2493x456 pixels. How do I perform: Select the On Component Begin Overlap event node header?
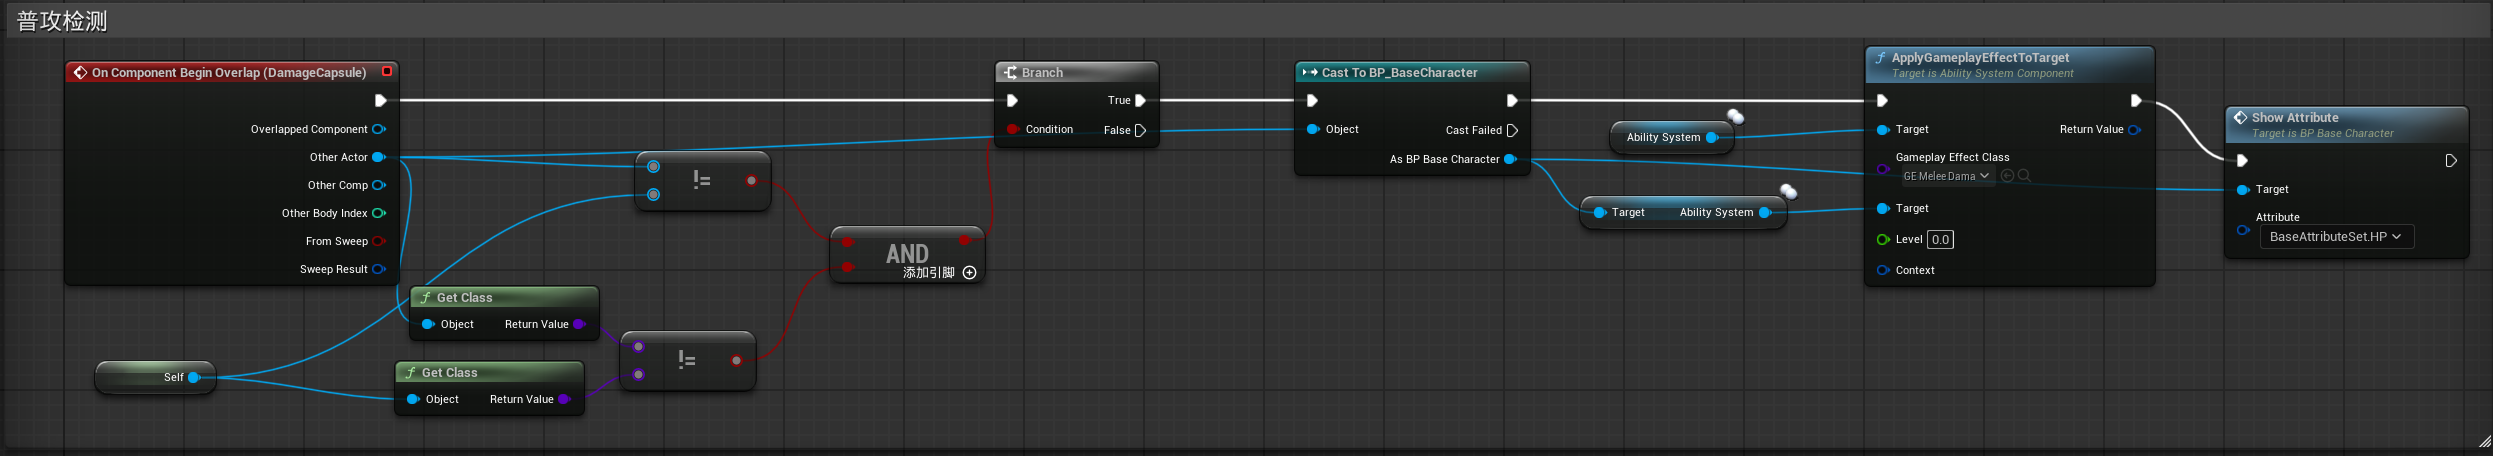[230, 72]
